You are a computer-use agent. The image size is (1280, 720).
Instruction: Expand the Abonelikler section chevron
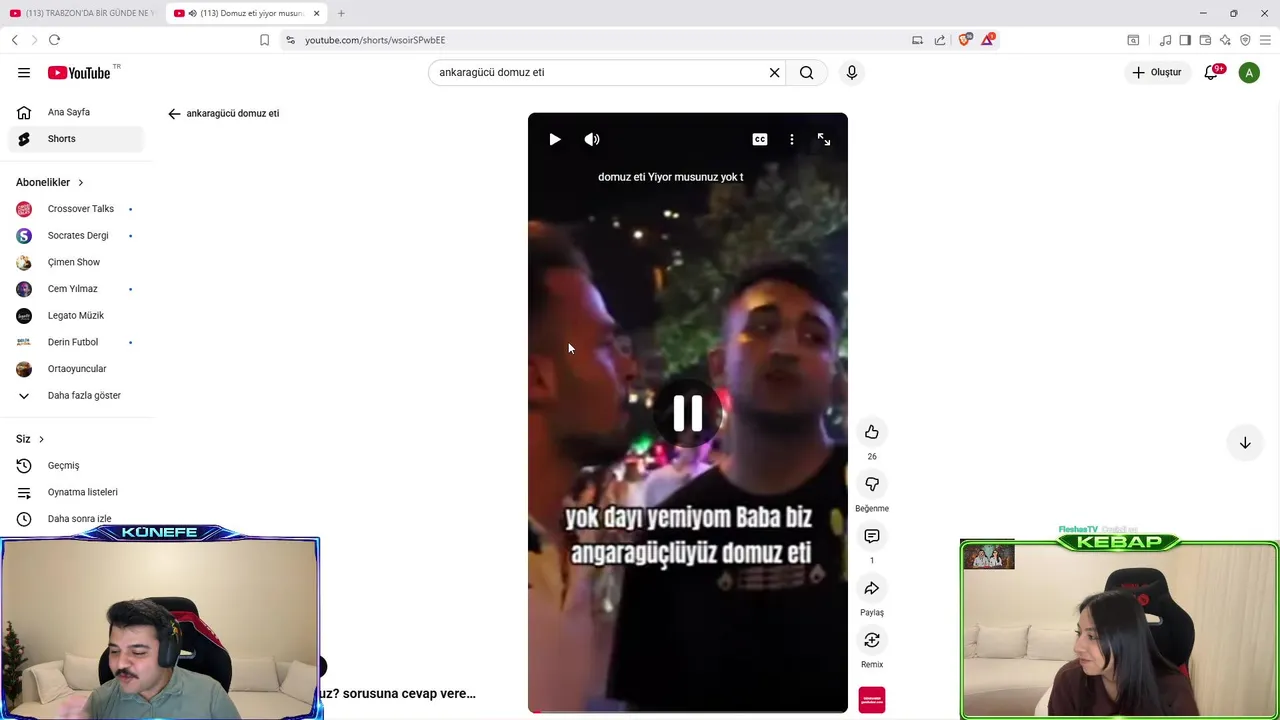pyautogui.click(x=81, y=182)
